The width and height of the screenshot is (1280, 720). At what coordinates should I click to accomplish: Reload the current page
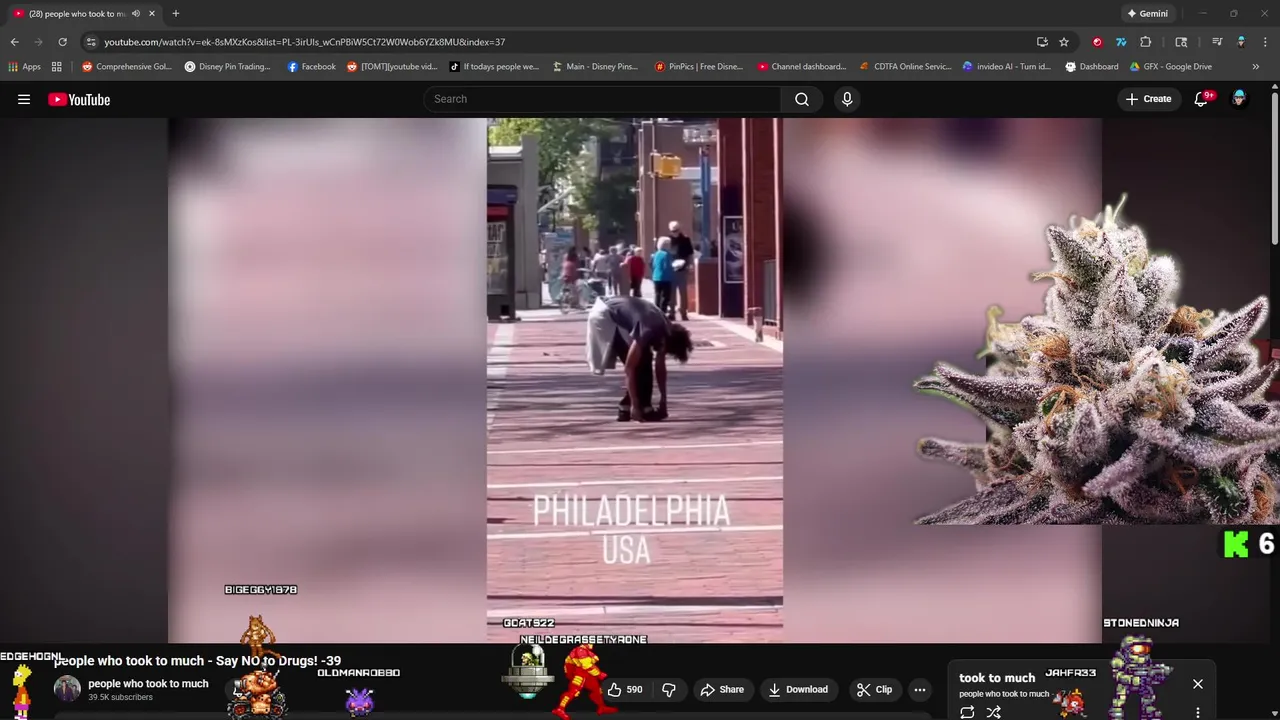[x=62, y=42]
